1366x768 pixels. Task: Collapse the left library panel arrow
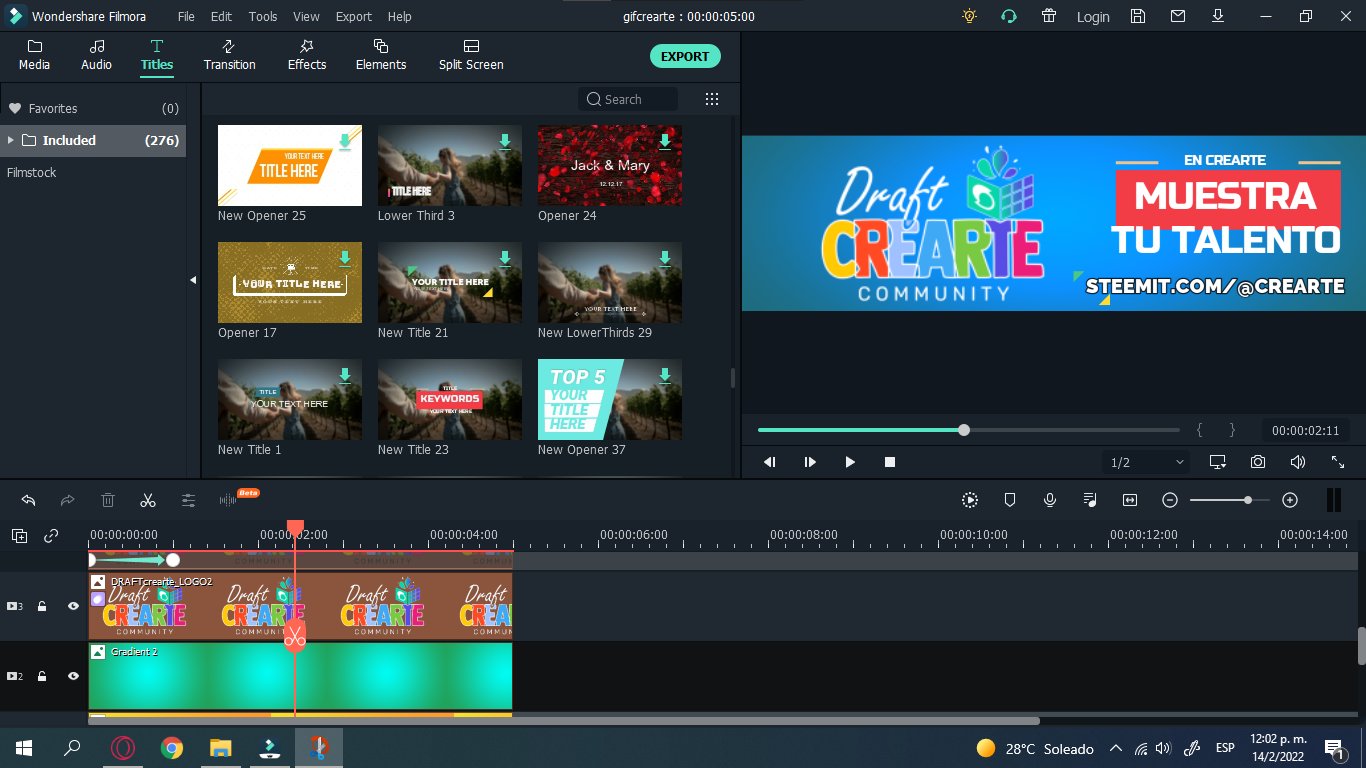point(193,280)
